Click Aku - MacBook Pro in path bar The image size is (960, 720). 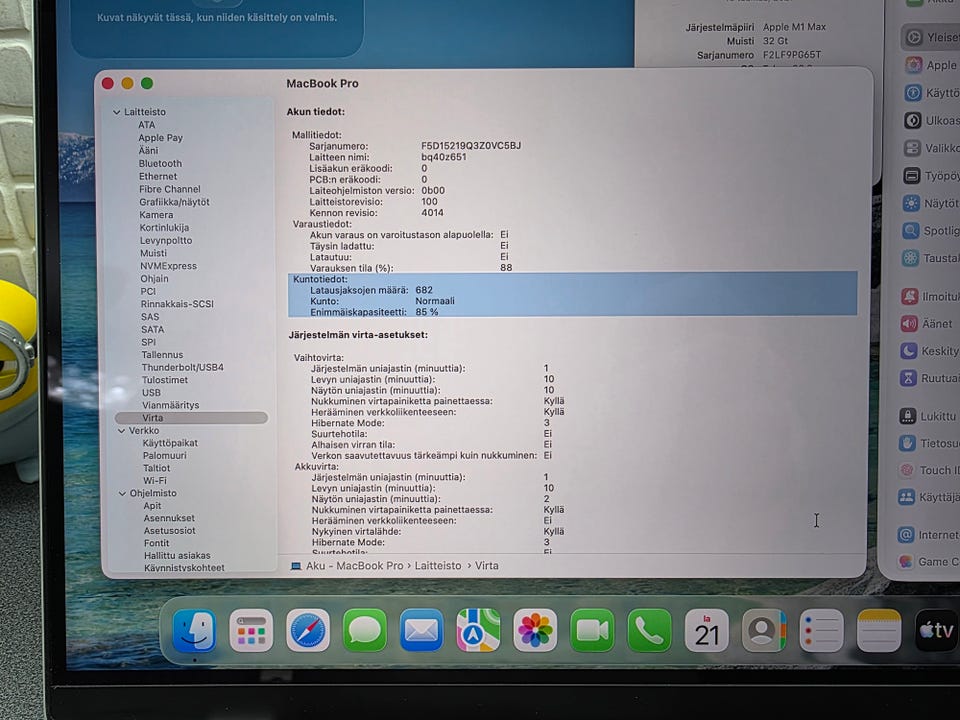354,566
